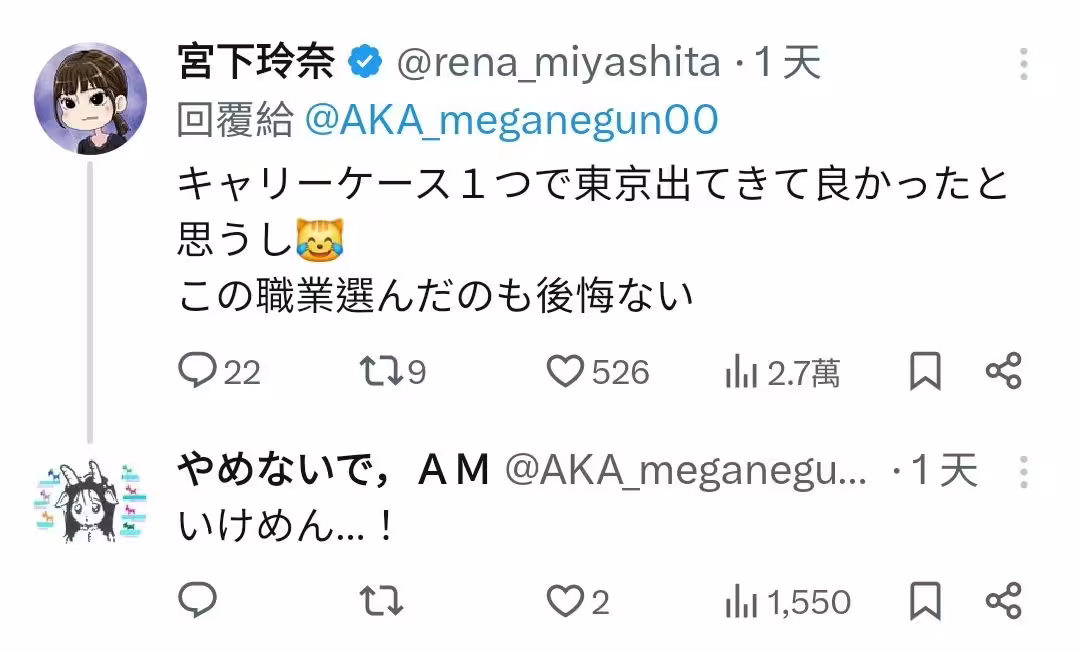Open the @AKA_meganegun00 mention link

pos(510,121)
